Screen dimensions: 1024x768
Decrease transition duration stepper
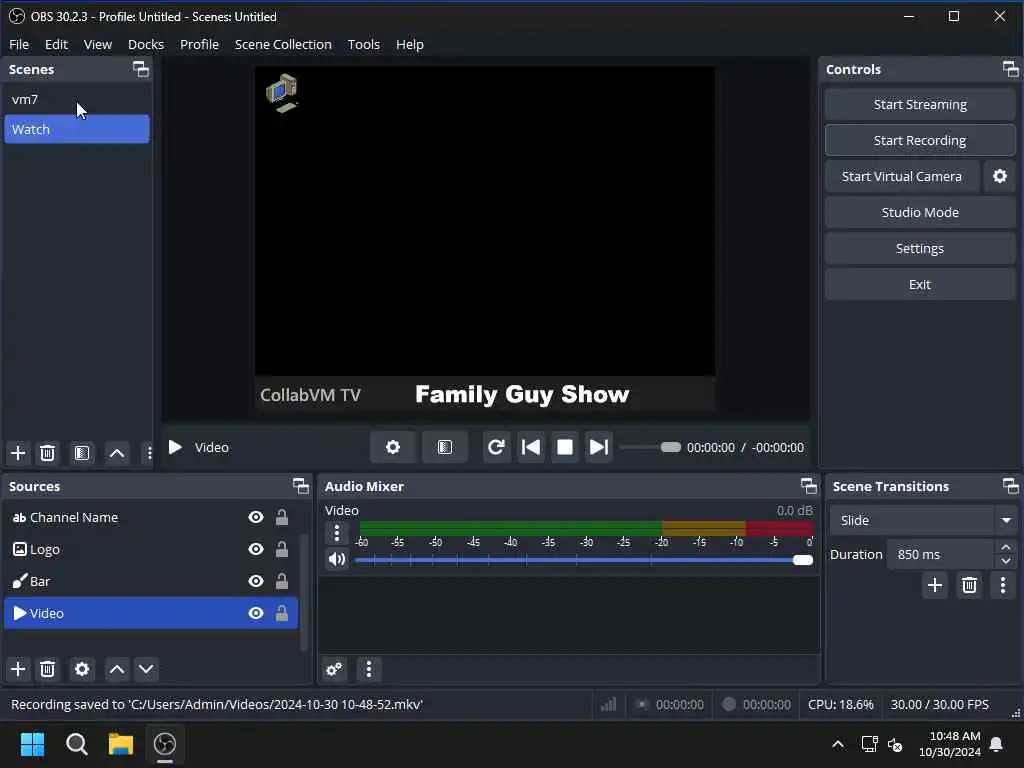point(1006,561)
